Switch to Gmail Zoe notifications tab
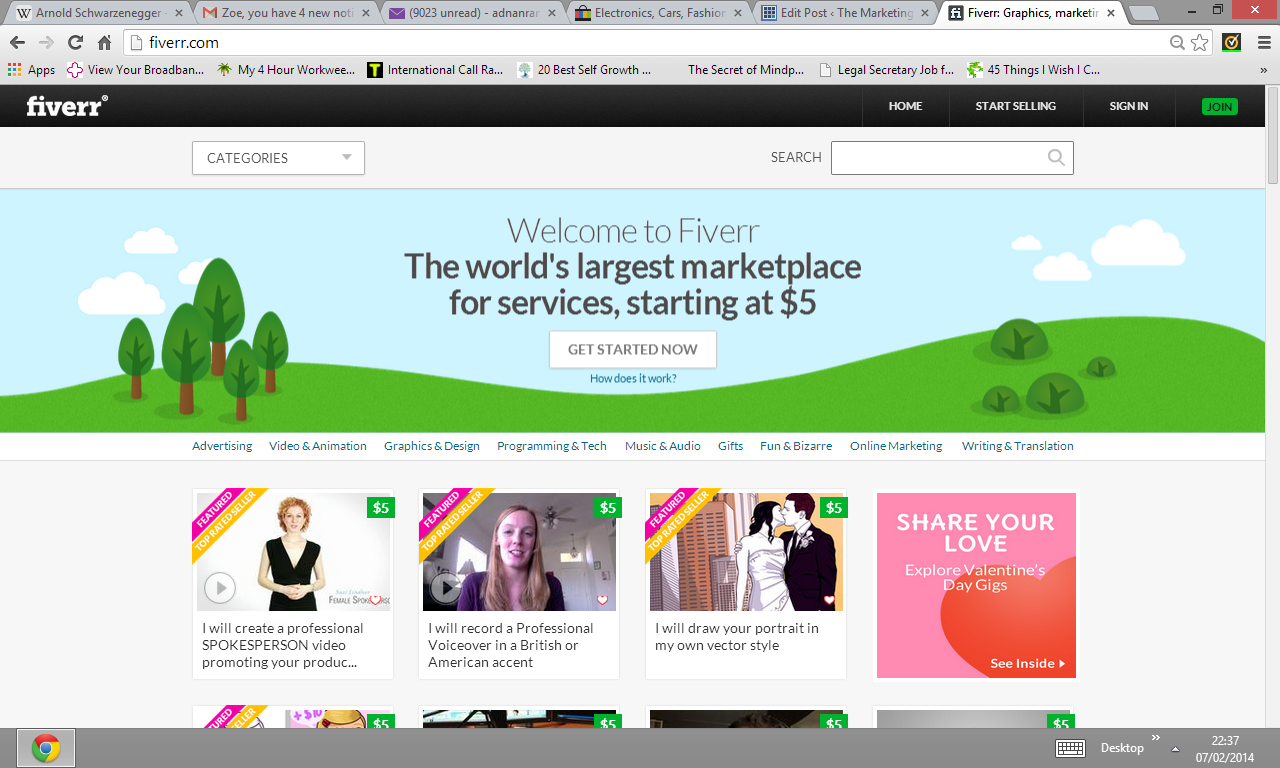1280x768 pixels. pos(283,14)
